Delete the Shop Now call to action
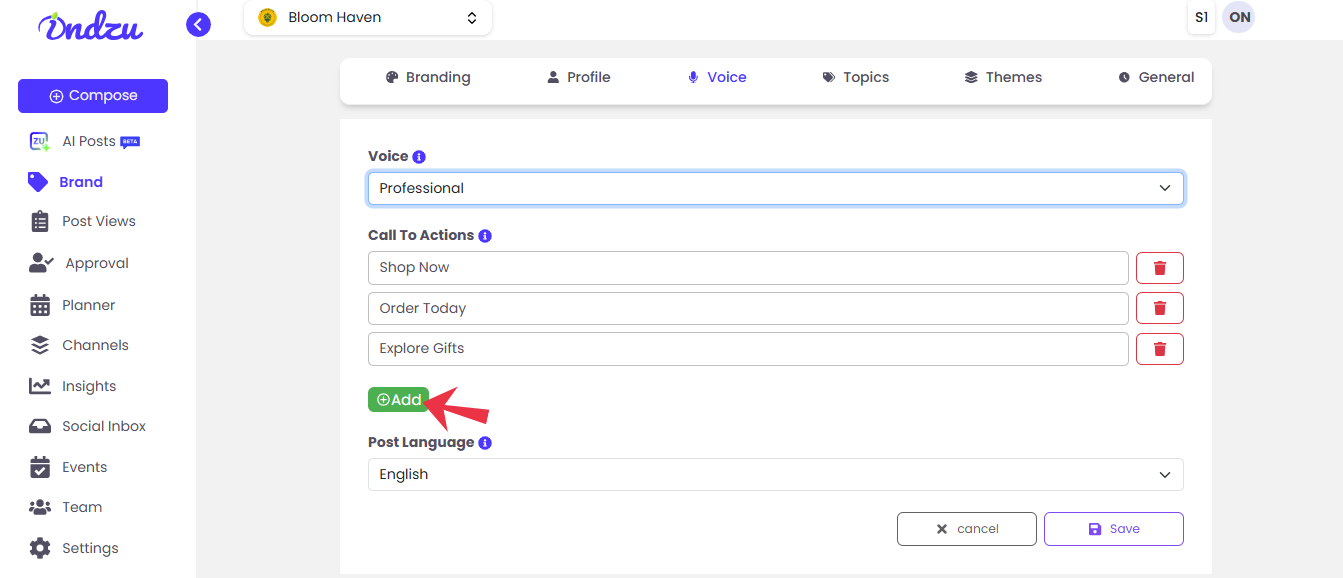1343x578 pixels. 1160,268
